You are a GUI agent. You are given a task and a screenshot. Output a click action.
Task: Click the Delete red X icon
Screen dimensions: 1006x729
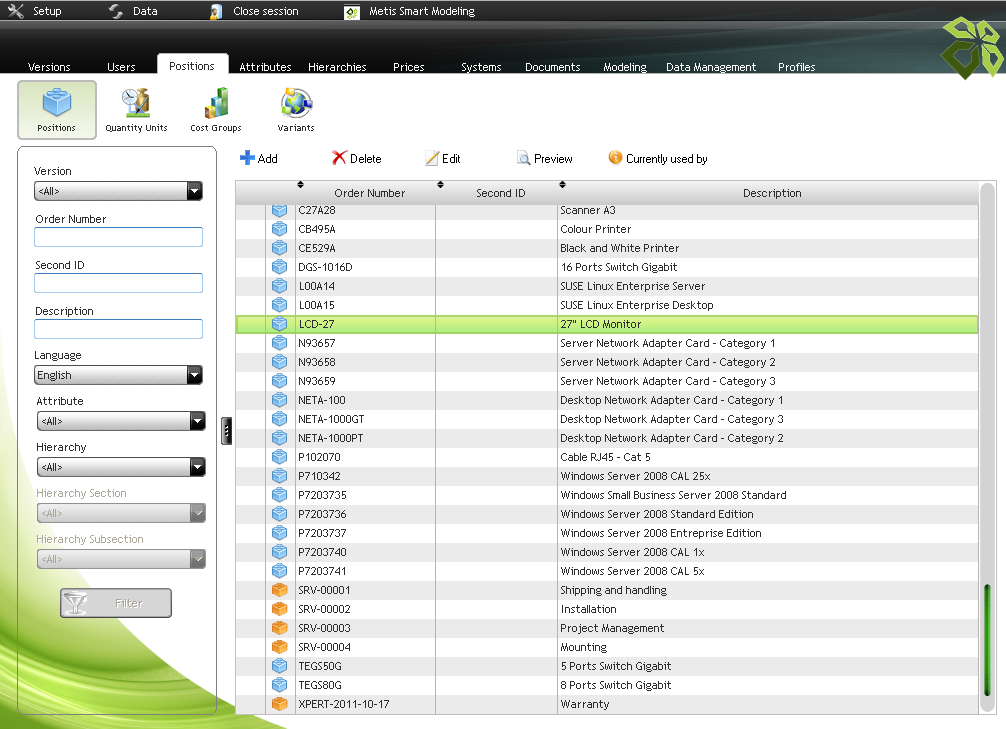pos(339,158)
